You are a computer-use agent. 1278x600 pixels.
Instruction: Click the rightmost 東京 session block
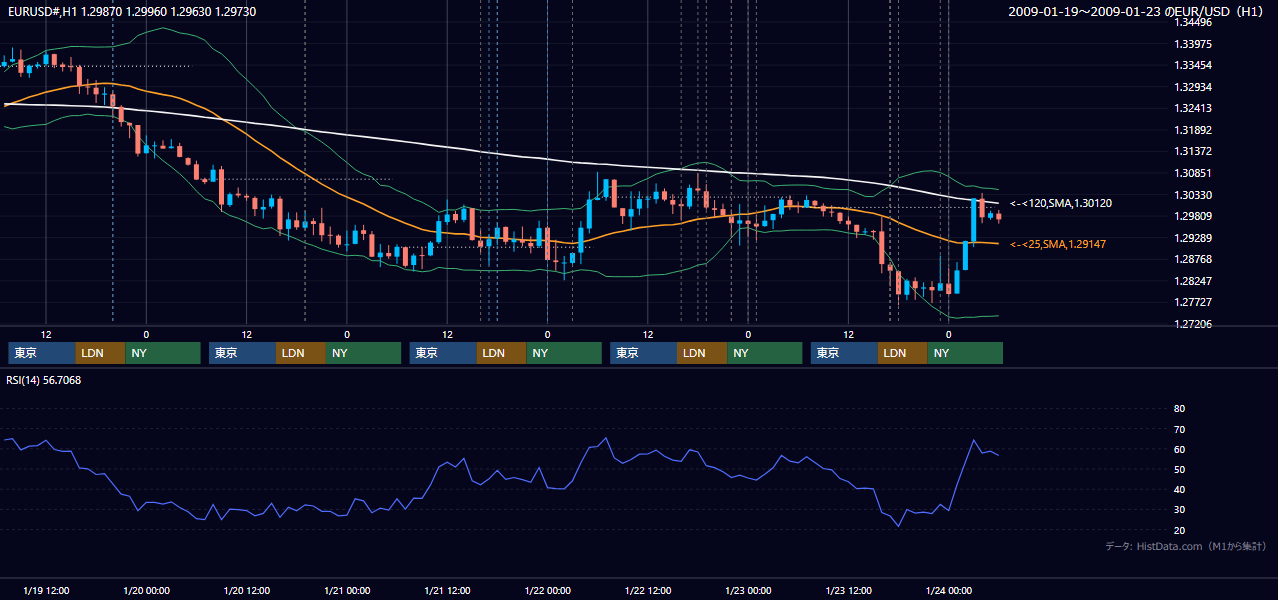coord(845,353)
